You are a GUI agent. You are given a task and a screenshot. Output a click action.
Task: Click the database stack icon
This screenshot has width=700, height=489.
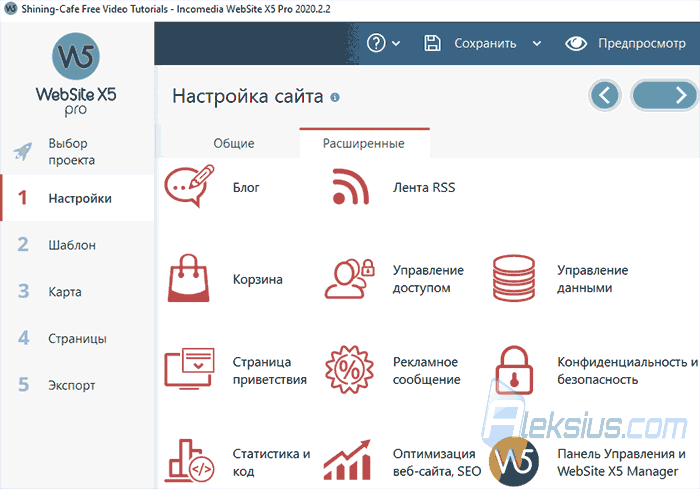pyautogui.click(x=514, y=278)
